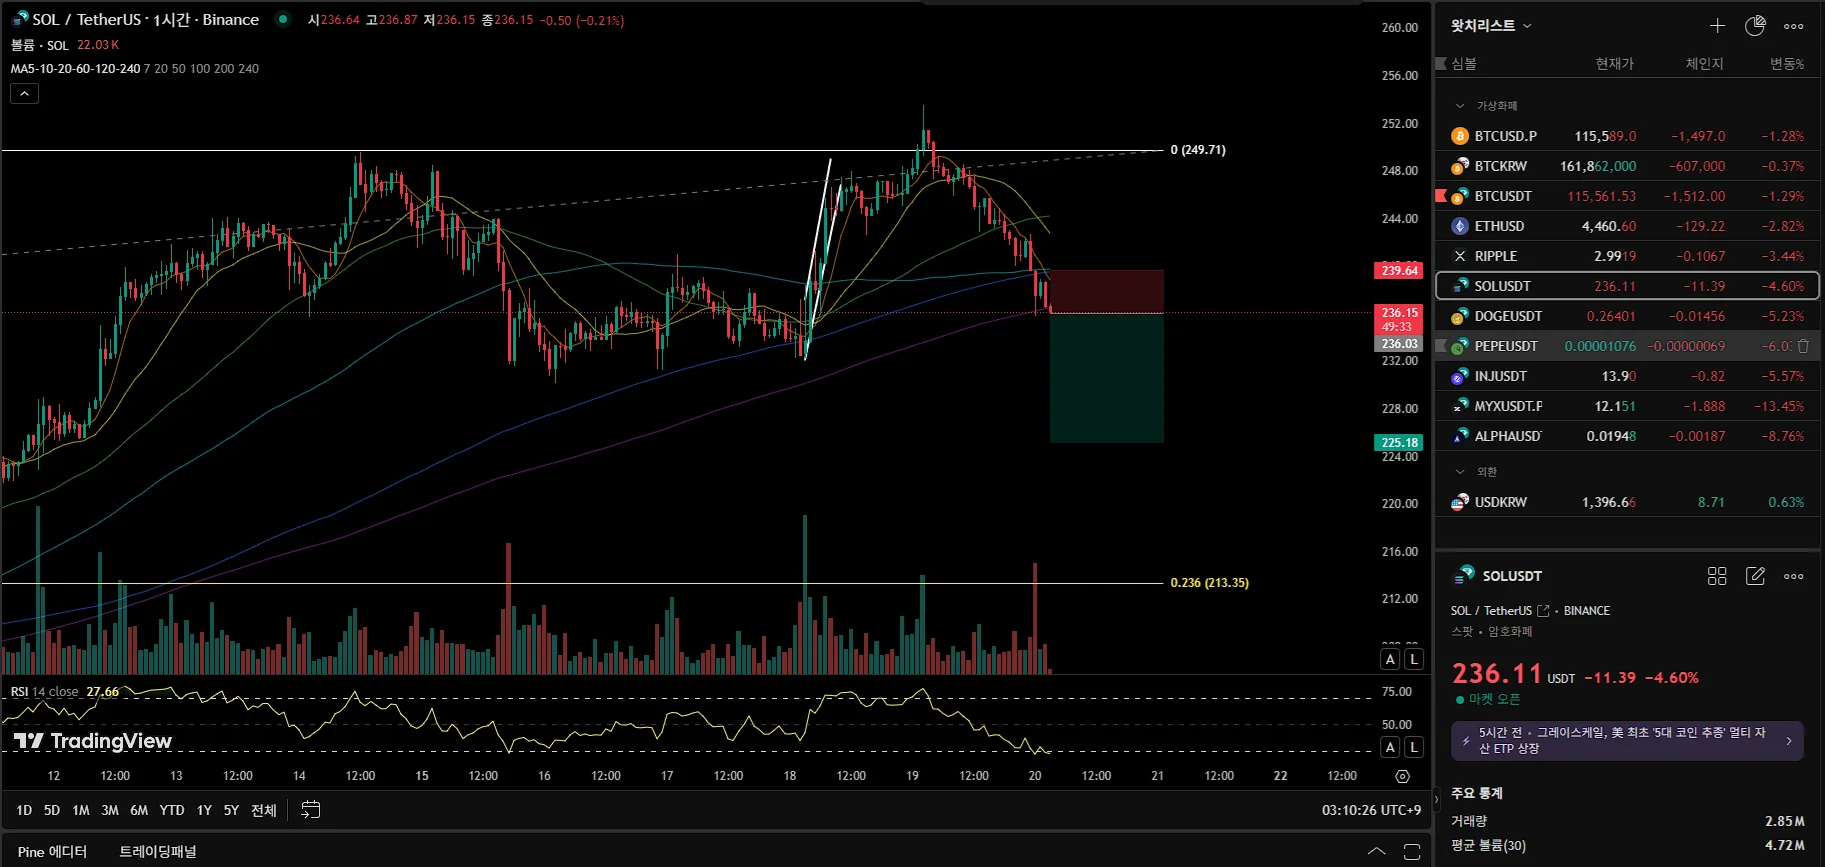This screenshot has width=1825, height=867.
Task: Click the DOGEUSDT coin icon
Action: (x=1460, y=316)
